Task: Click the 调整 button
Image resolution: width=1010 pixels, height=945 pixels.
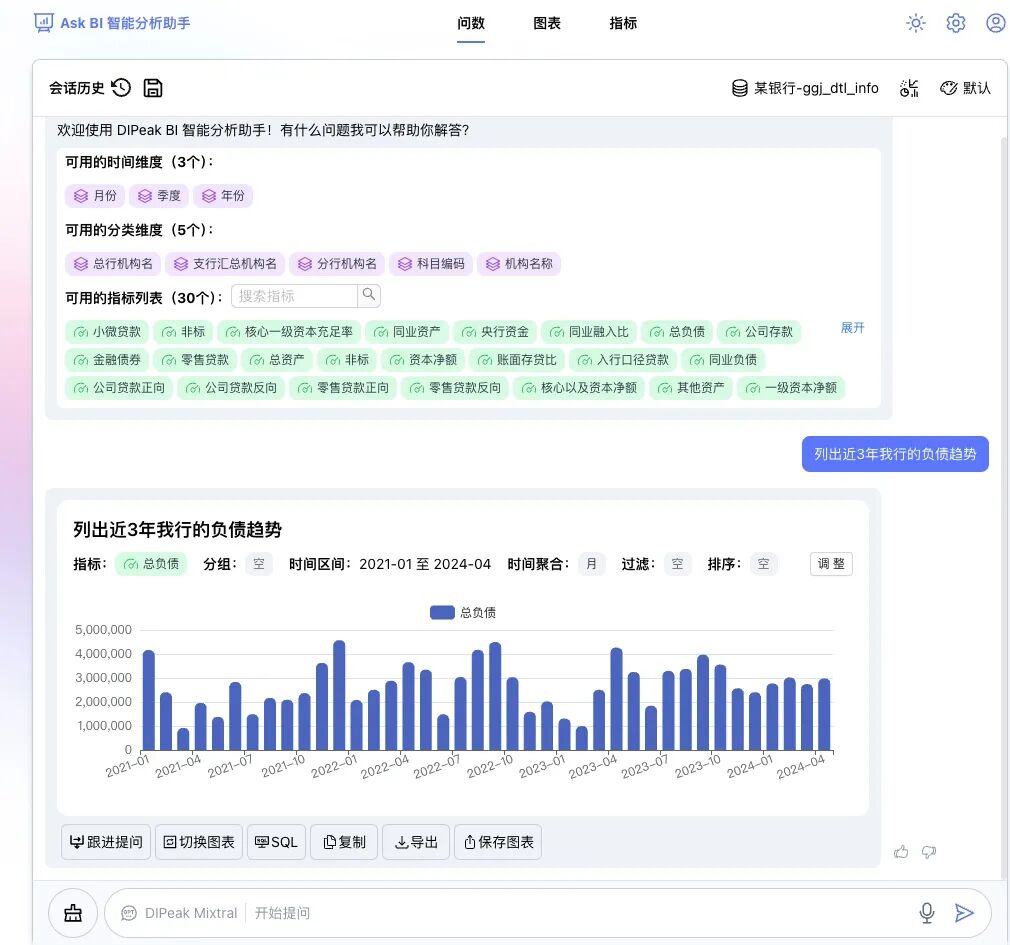Action: [831, 564]
